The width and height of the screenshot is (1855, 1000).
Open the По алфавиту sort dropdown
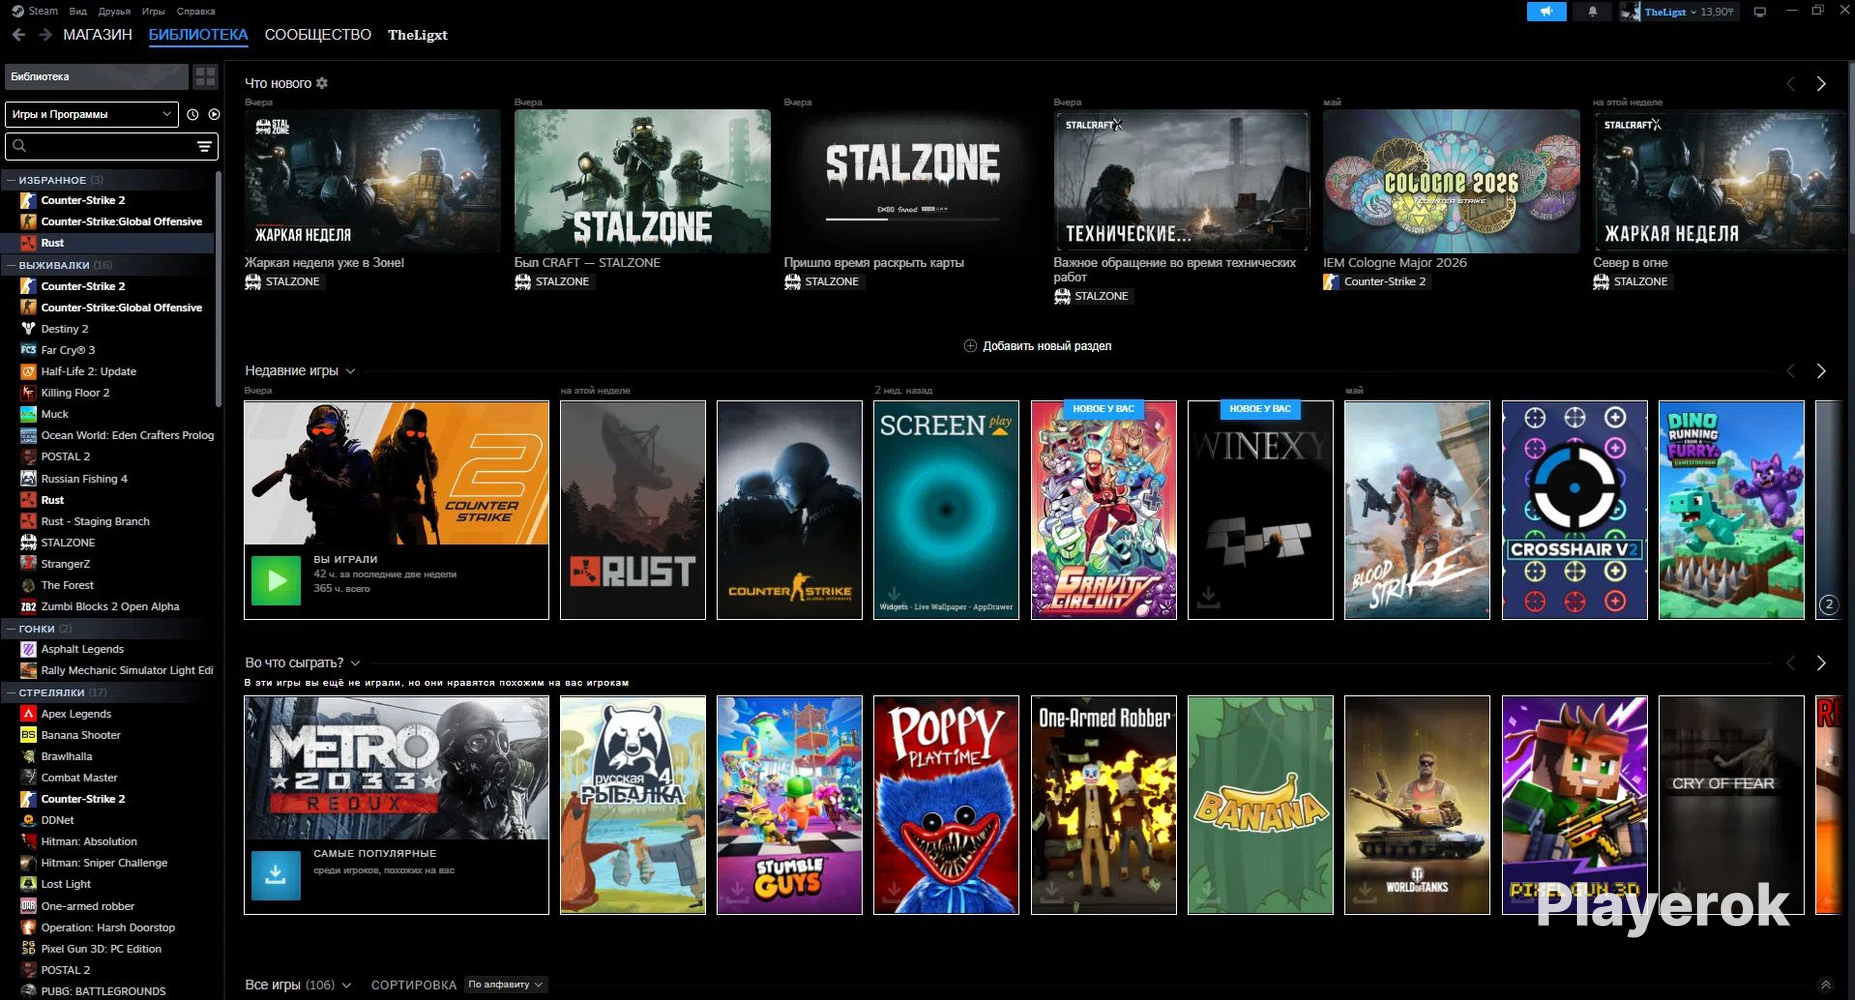coord(506,985)
